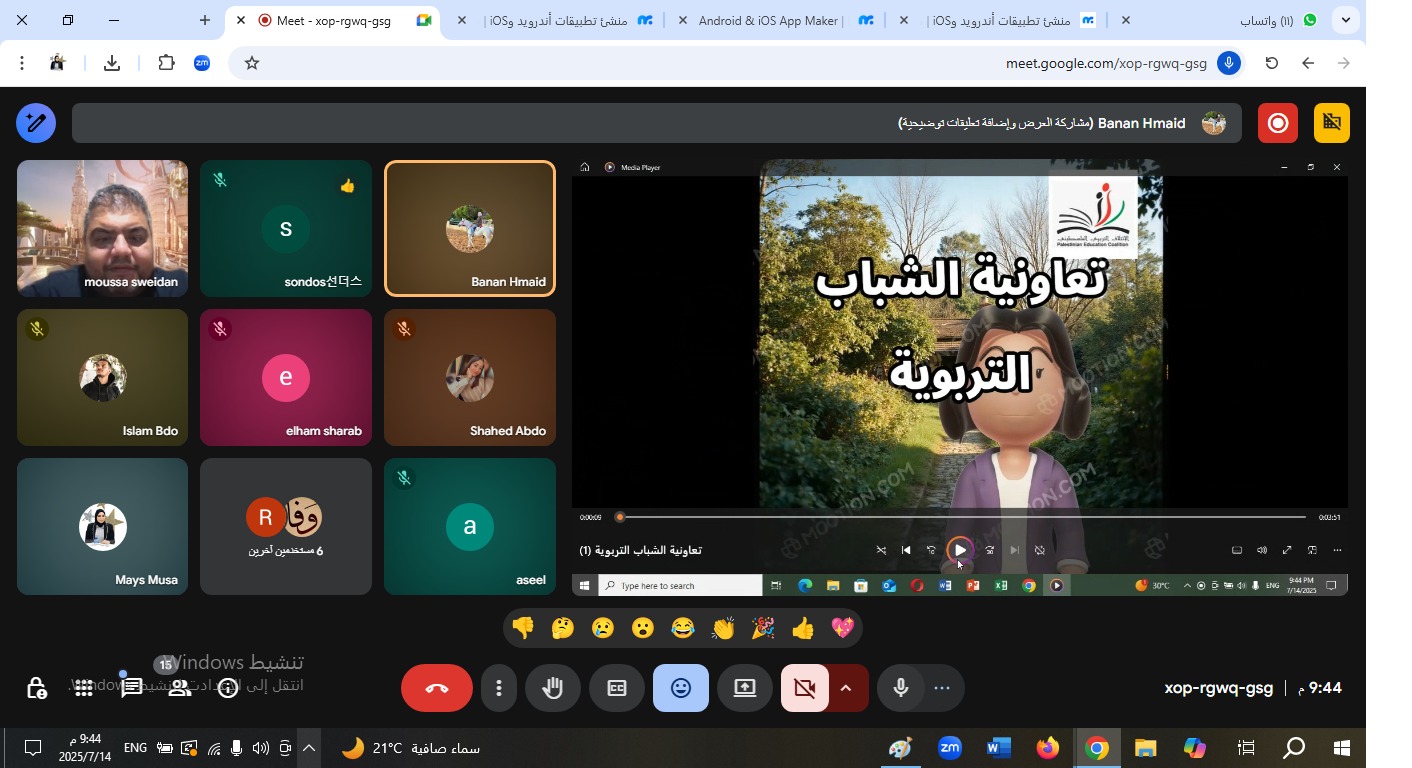Click volume icon in shared Media Player
1412x768 pixels.
tap(1262, 550)
